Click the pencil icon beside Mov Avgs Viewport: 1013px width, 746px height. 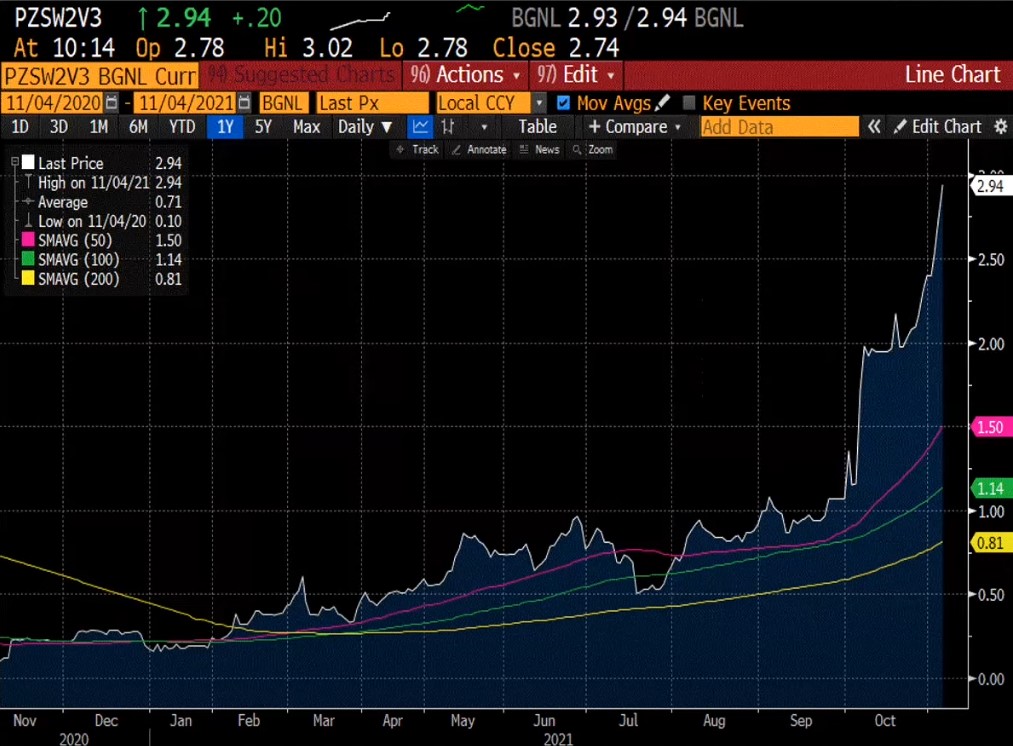click(662, 103)
